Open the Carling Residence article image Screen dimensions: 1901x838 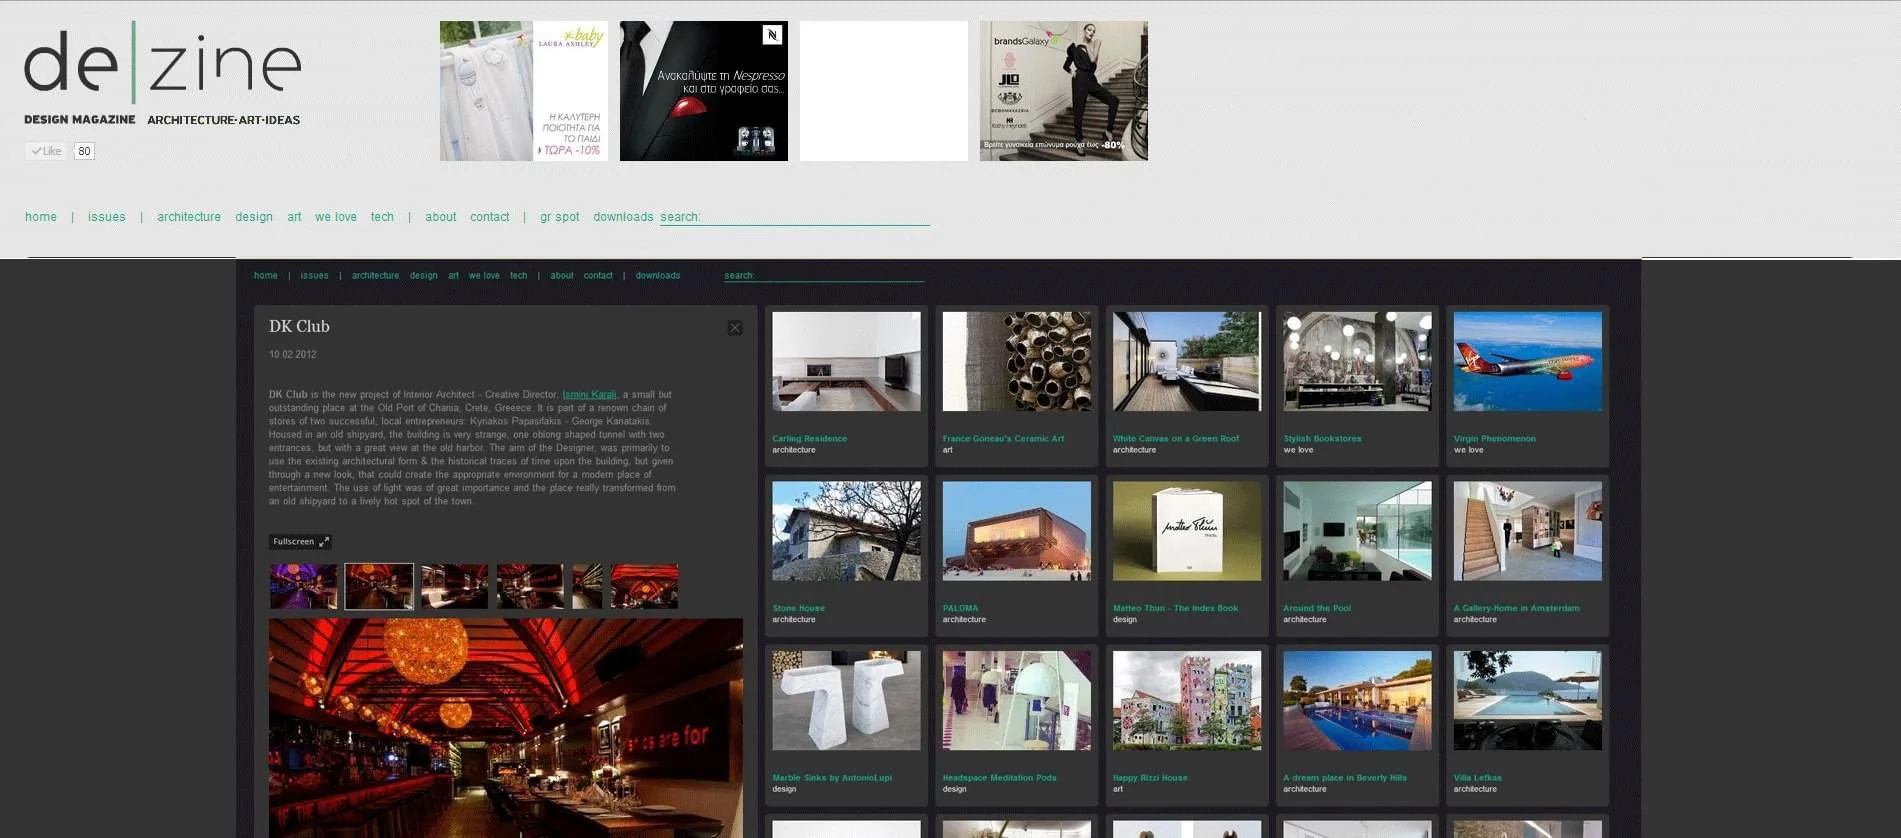(846, 361)
